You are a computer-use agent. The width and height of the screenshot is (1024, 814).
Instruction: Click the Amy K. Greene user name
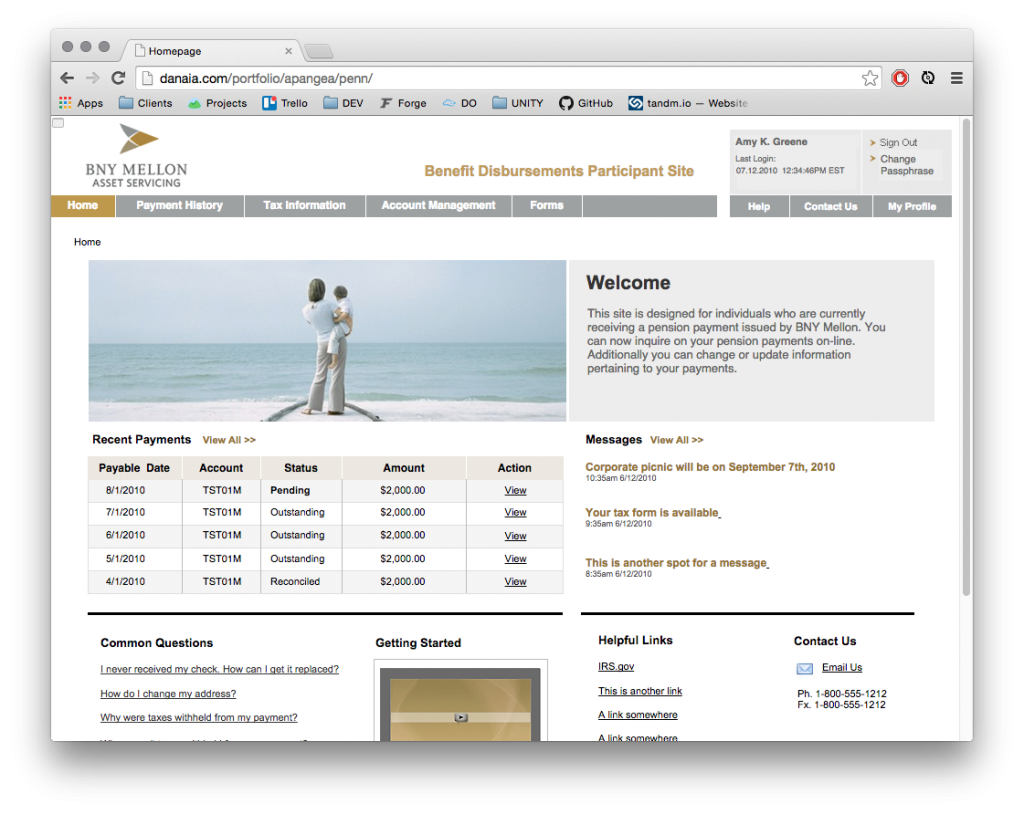click(x=771, y=142)
